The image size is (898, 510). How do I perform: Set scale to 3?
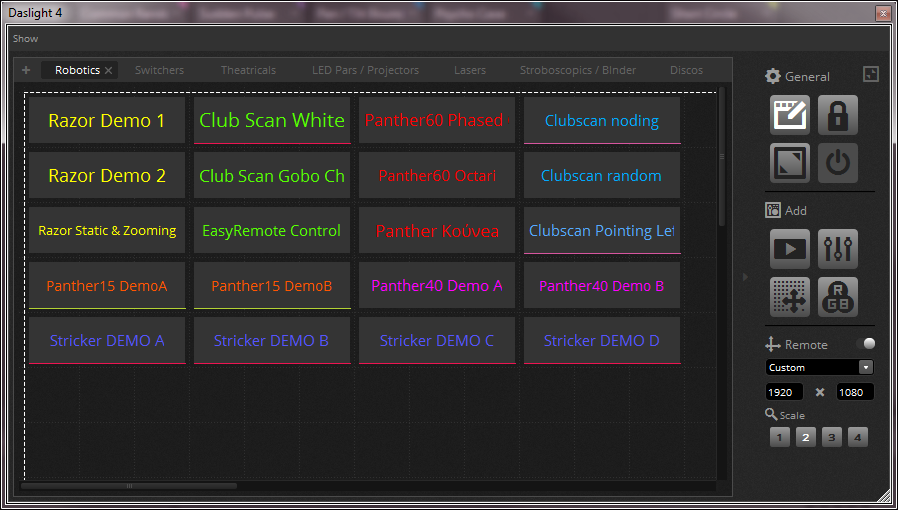point(832,437)
